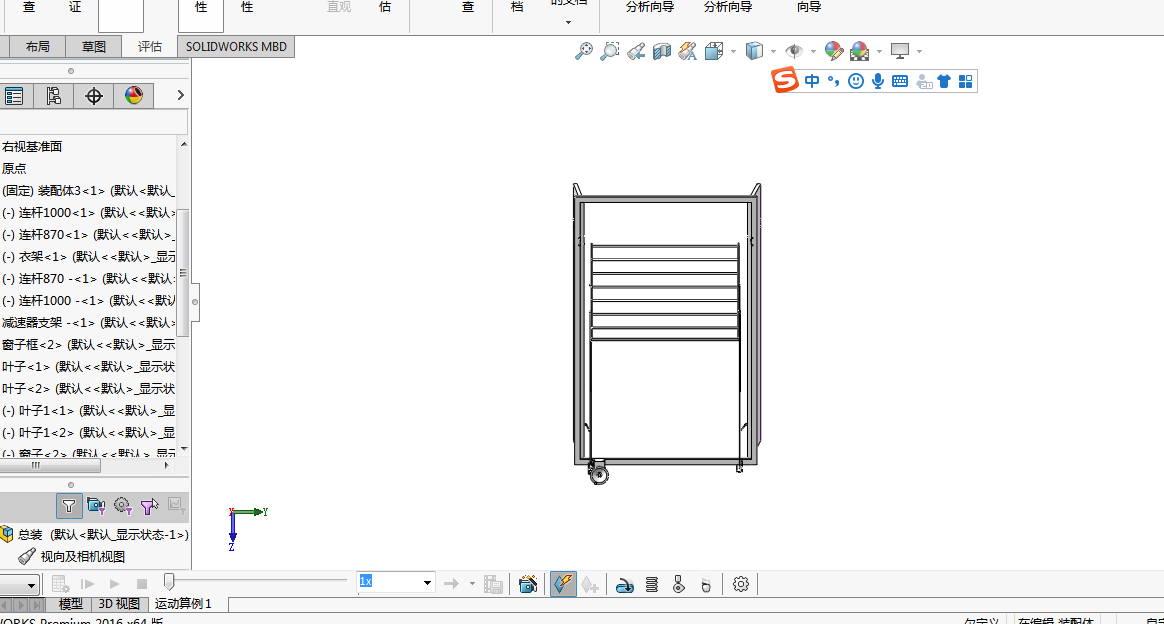Click the motion study Play button
The image size is (1164, 624).
coord(114,584)
